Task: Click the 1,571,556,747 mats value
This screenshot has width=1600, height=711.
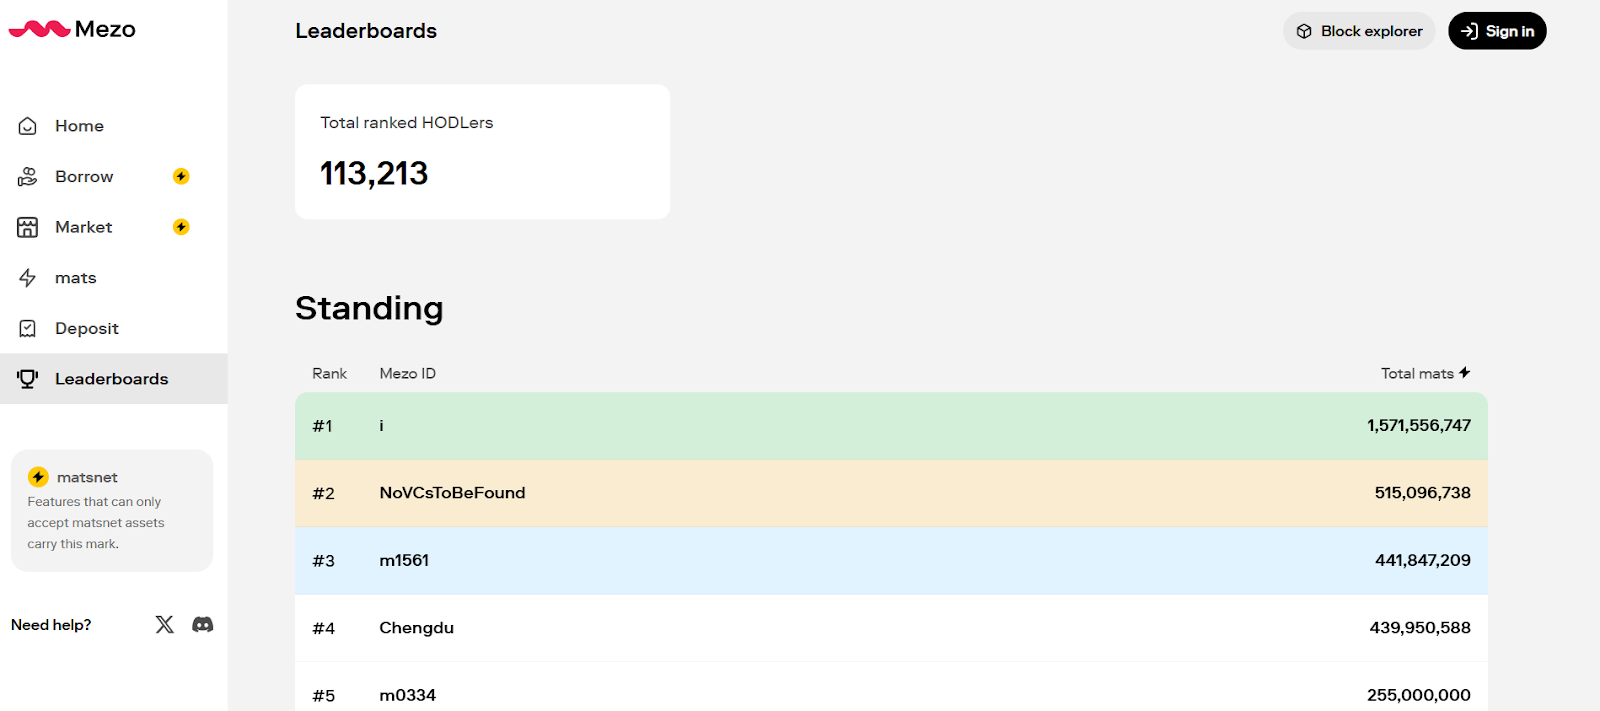Action: coord(1419,425)
